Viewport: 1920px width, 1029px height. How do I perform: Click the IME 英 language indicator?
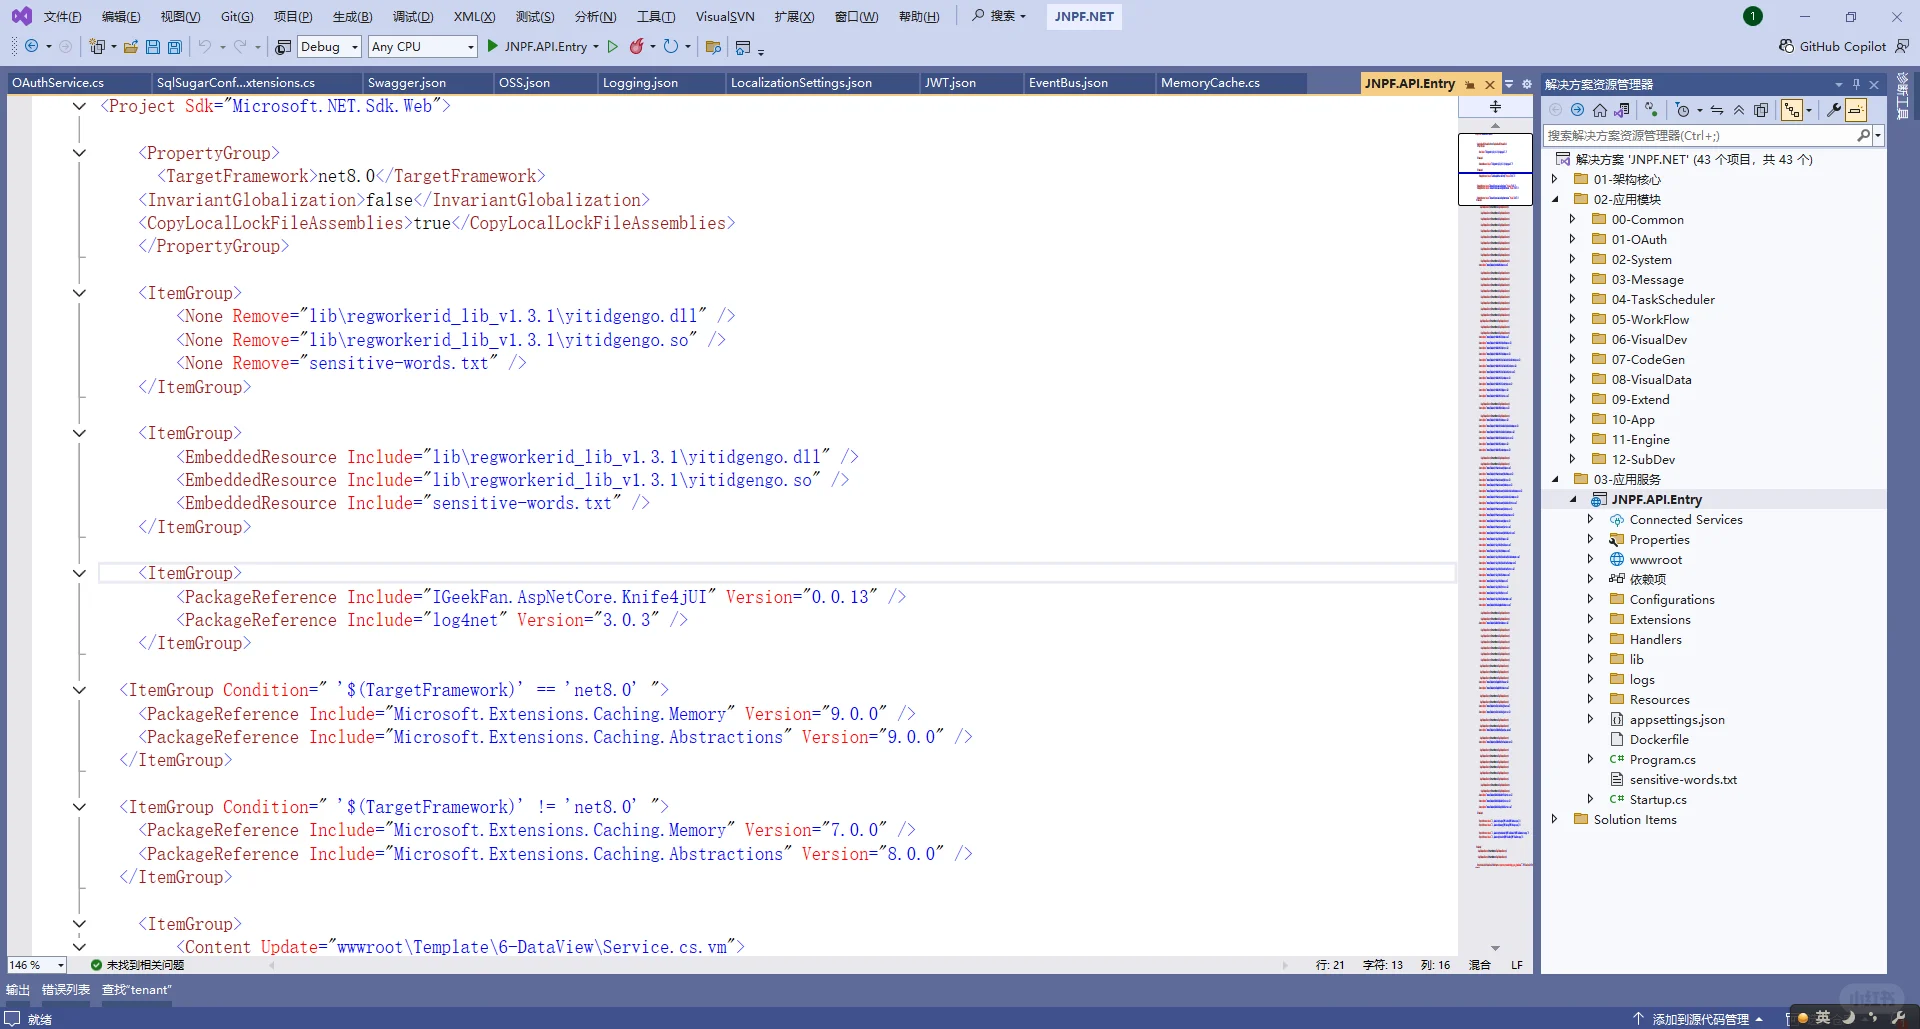coord(1823,1017)
